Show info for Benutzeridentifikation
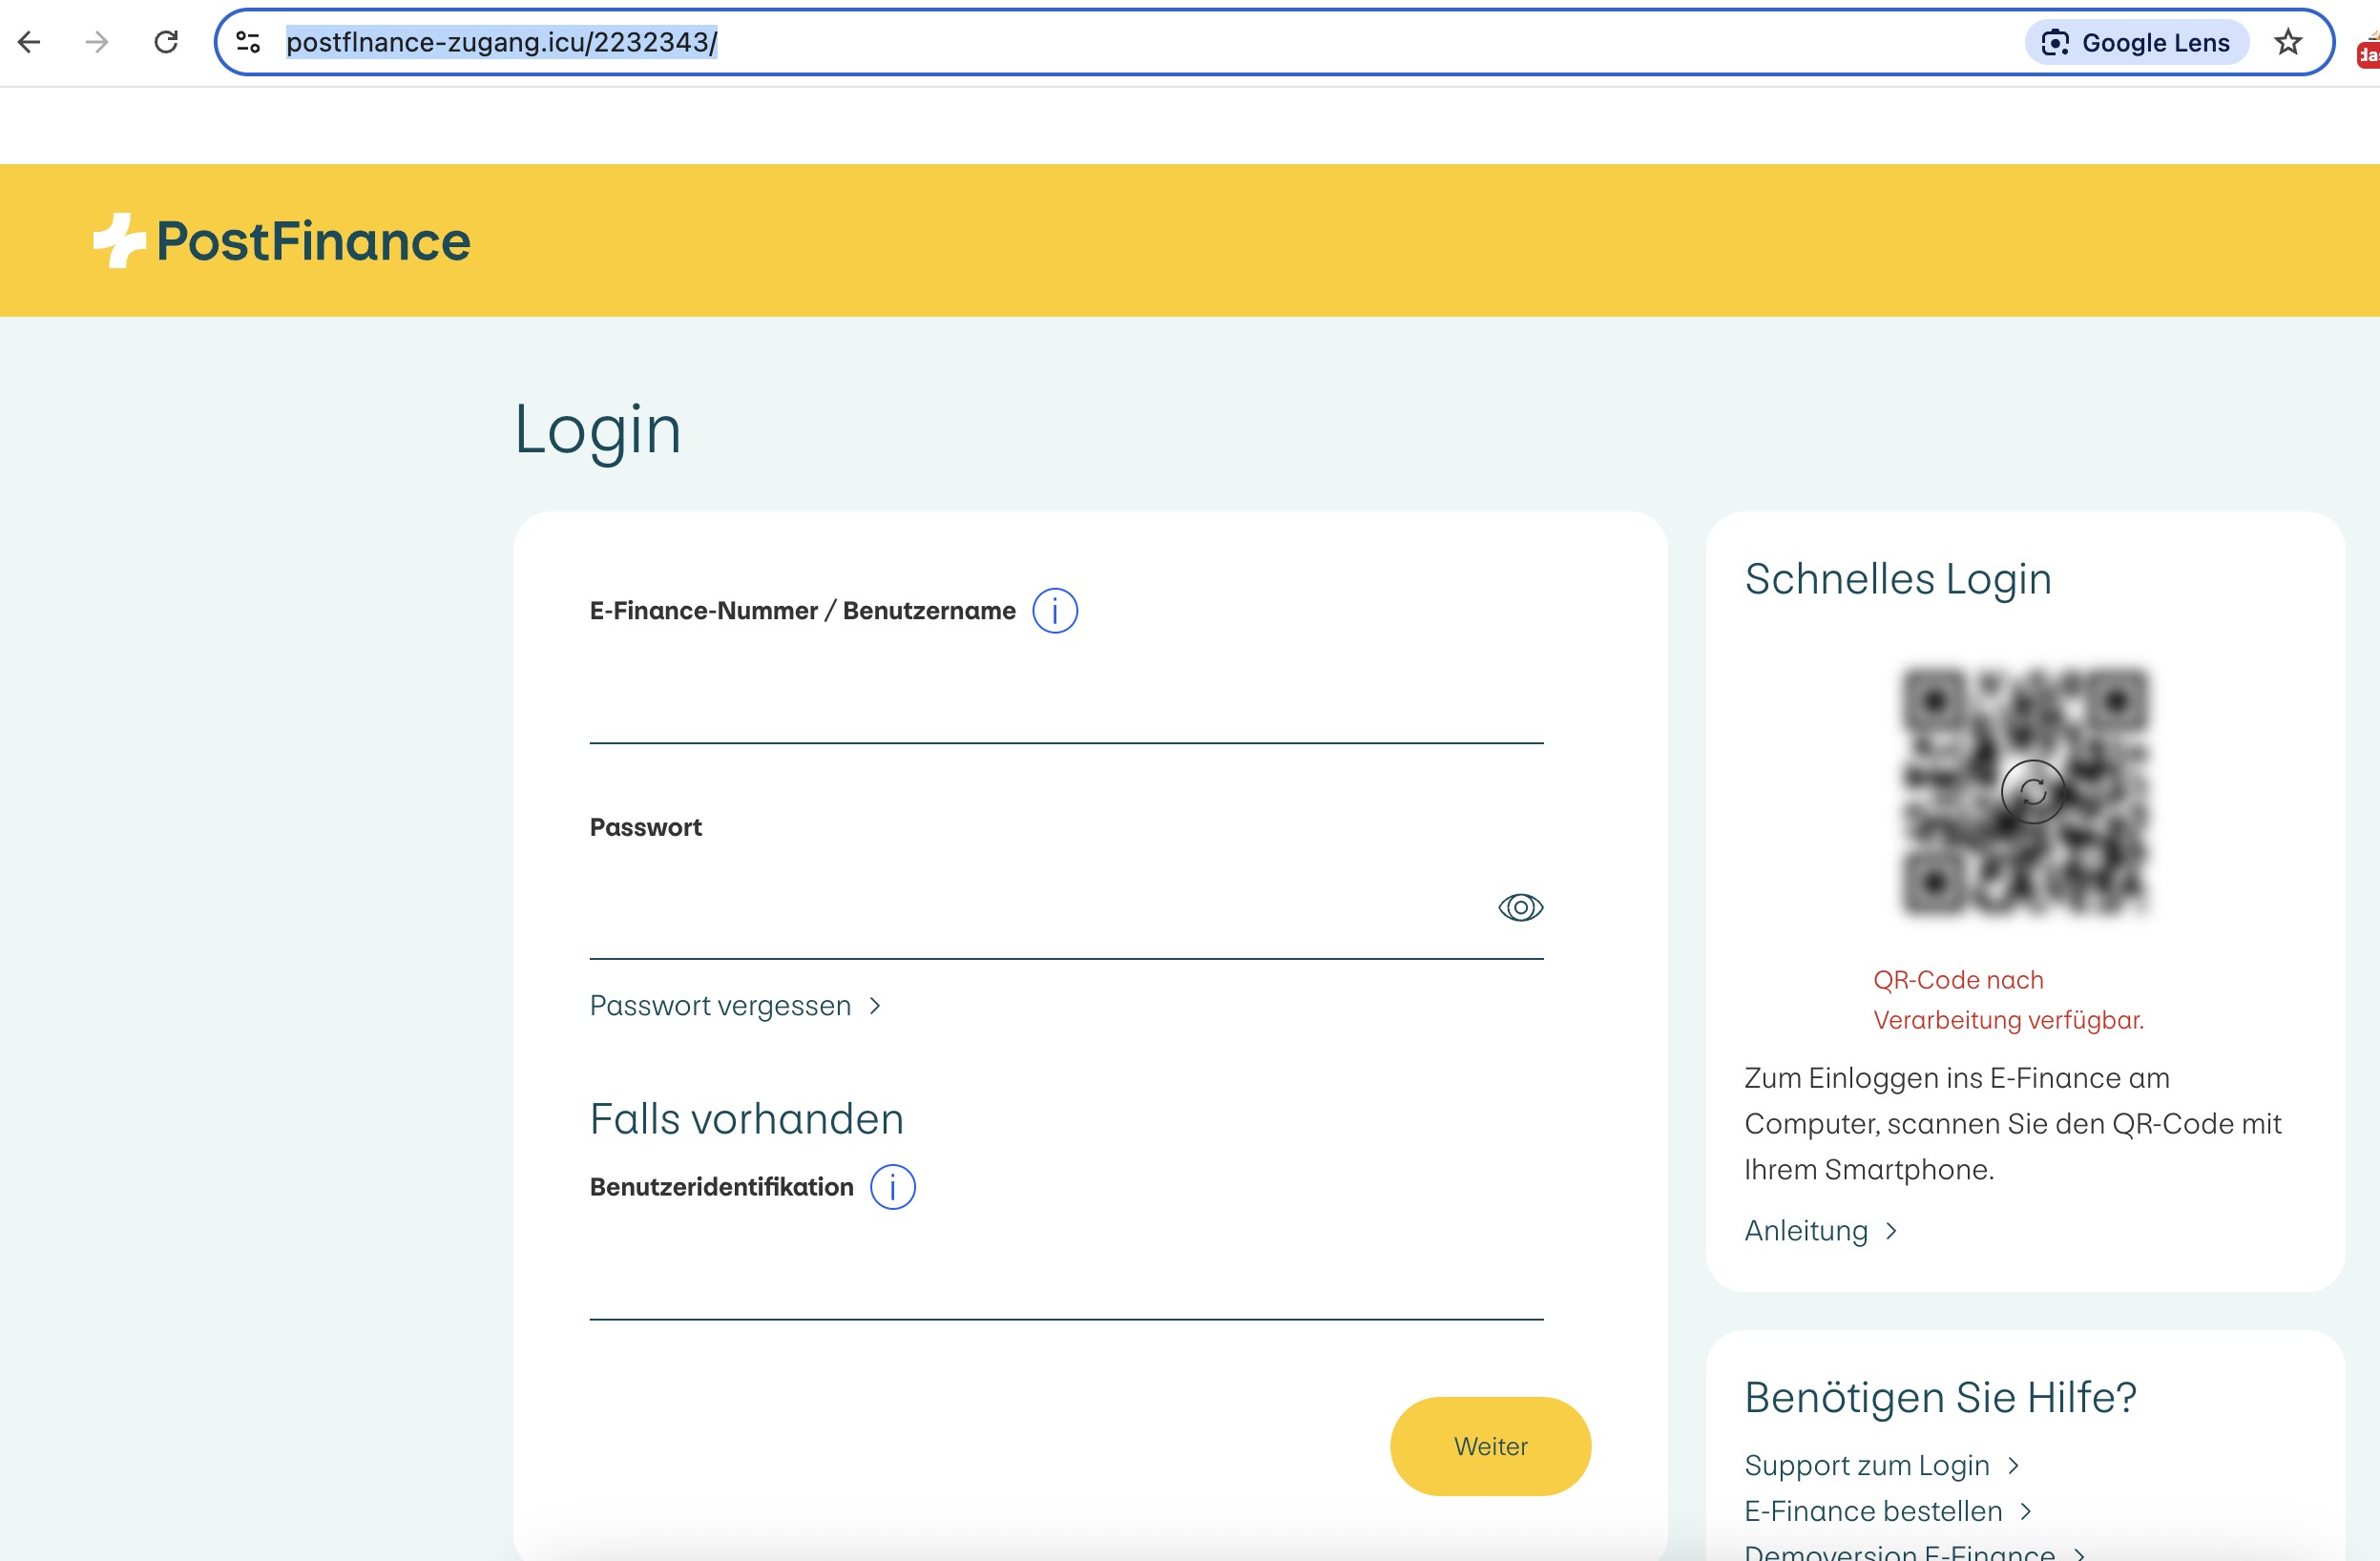This screenshot has height=1561, width=2380. (893, 1187)
